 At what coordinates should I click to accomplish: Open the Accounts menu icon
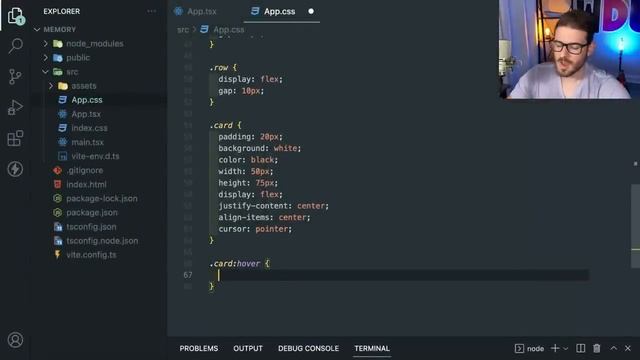(16, 340)
